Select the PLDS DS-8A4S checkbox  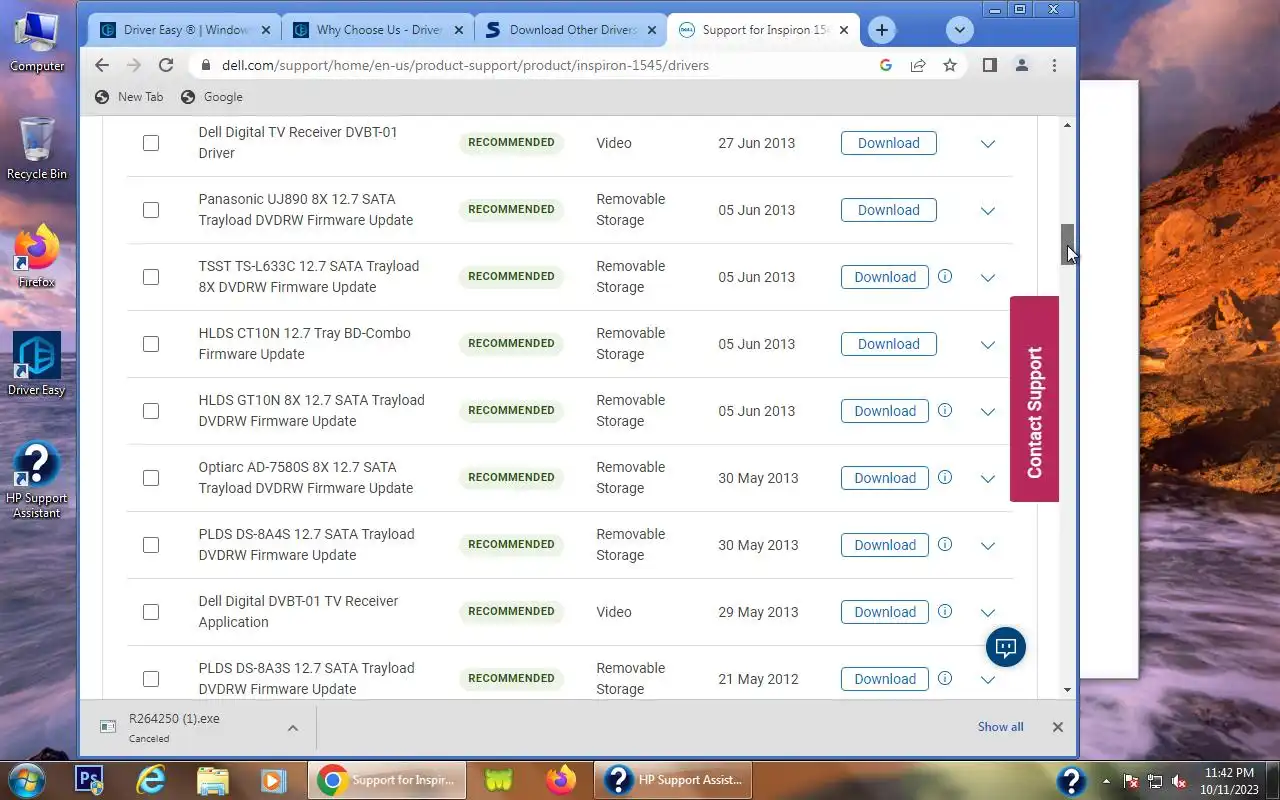[x=151, y=545]
